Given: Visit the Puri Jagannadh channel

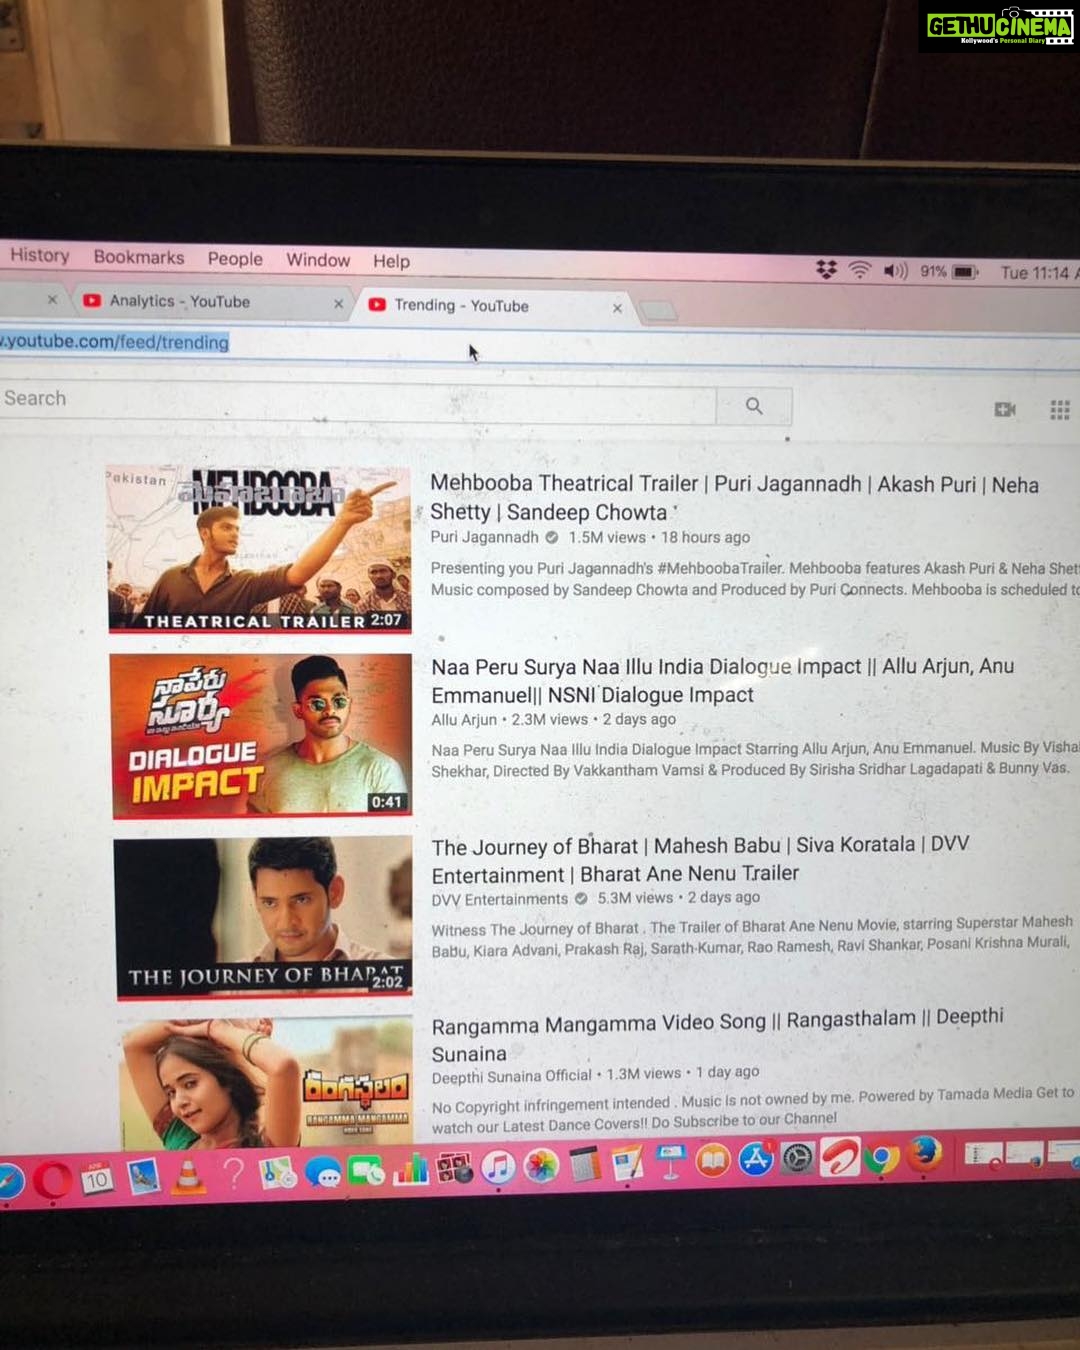Looking at the screenshot, I should pyautogui.click(x=484, y=537).
